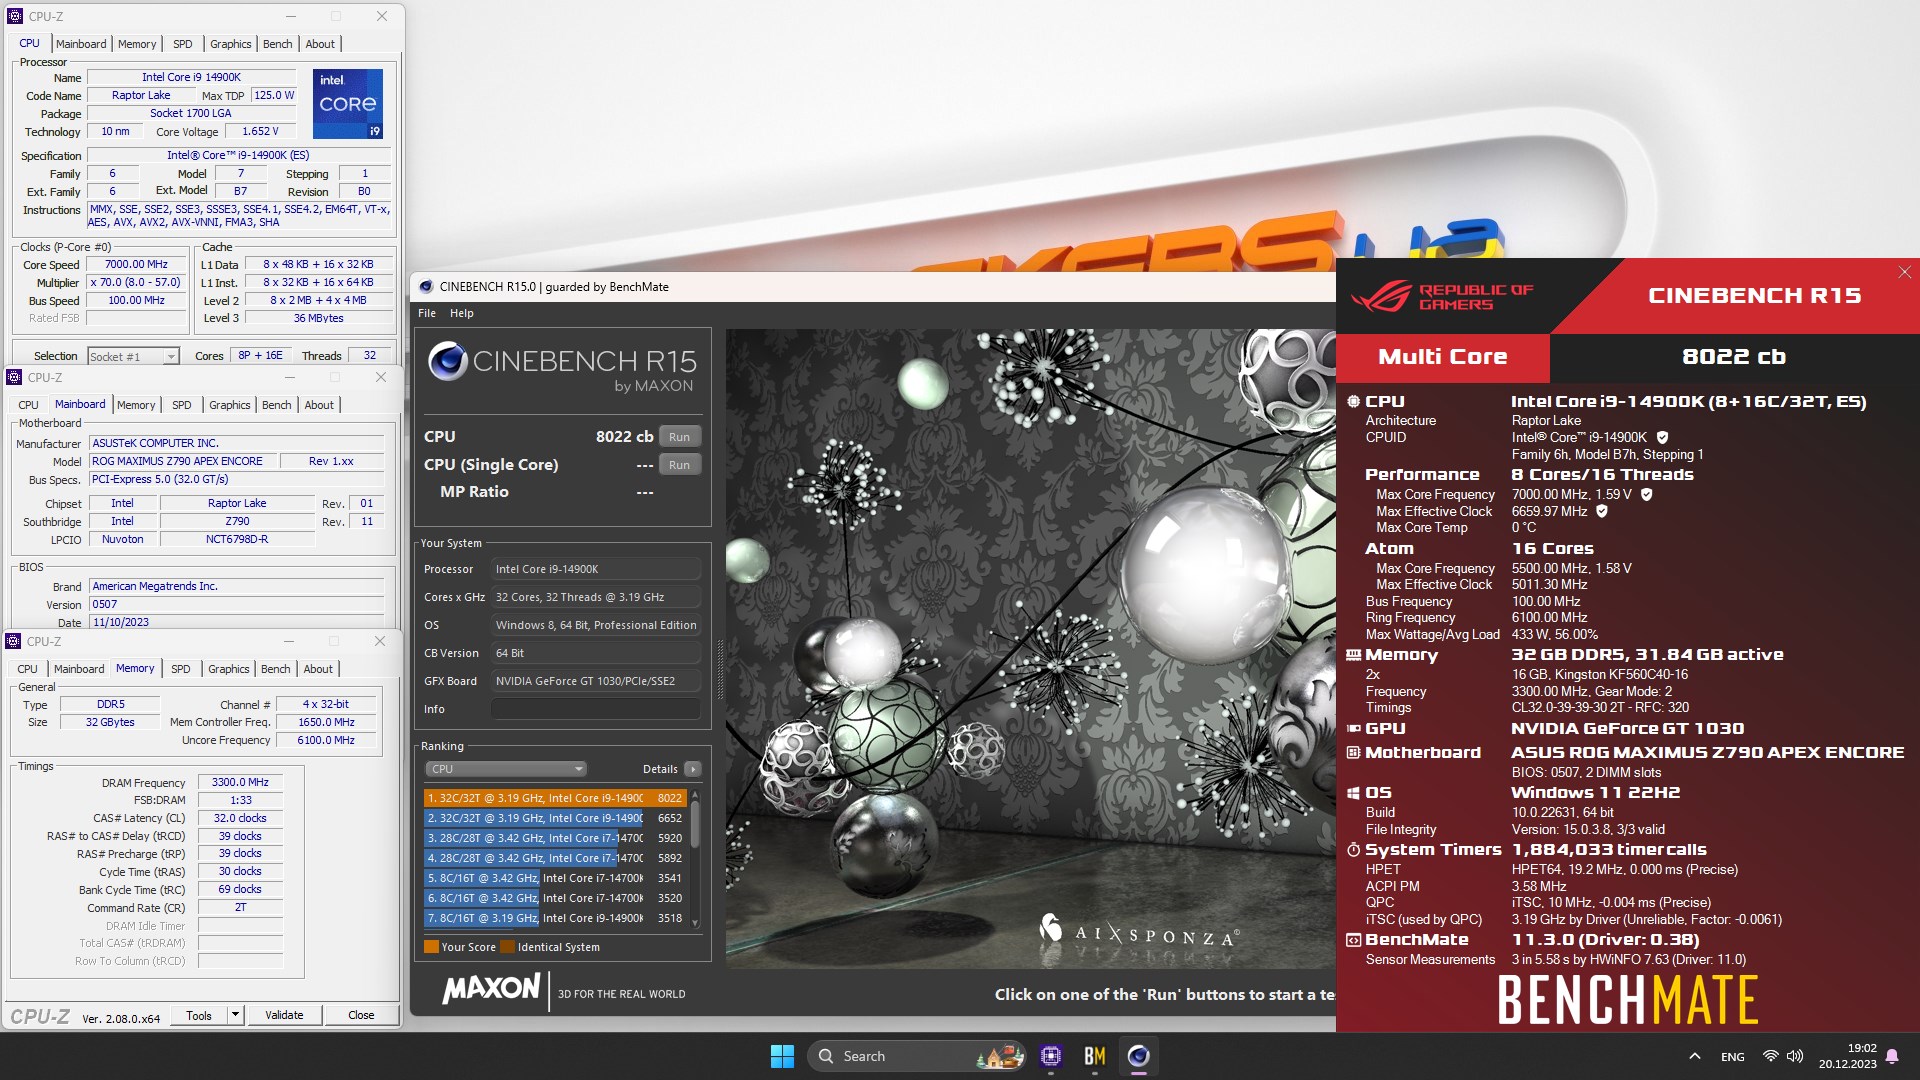Open Graphics tab in CPU-Z processor window
The image size is (1920, 1080).
(x=230, y=44)
